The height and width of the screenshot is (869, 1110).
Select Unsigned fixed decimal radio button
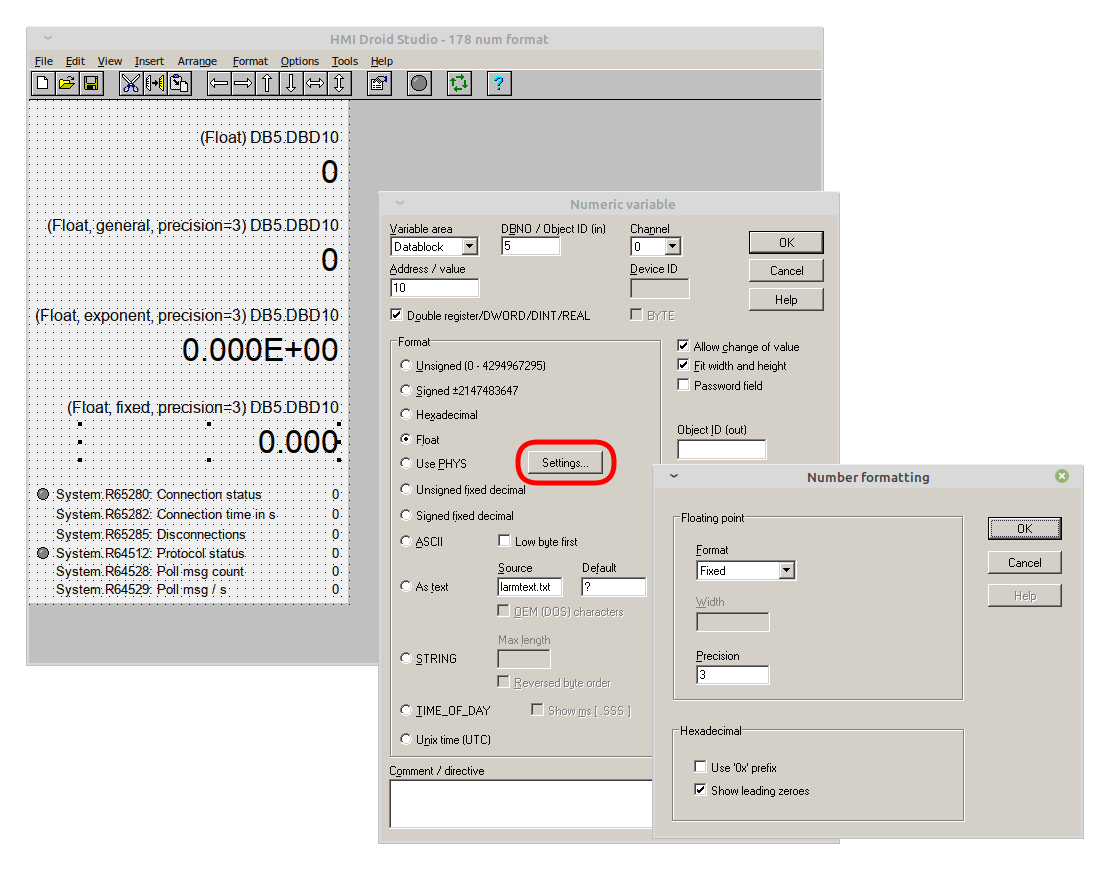[x=406, y=489]
